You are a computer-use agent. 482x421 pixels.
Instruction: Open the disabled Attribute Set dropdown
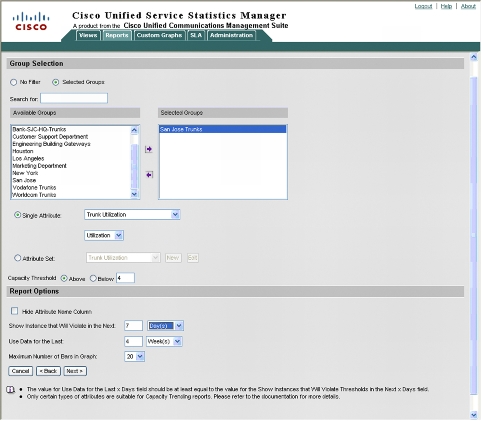123,258
